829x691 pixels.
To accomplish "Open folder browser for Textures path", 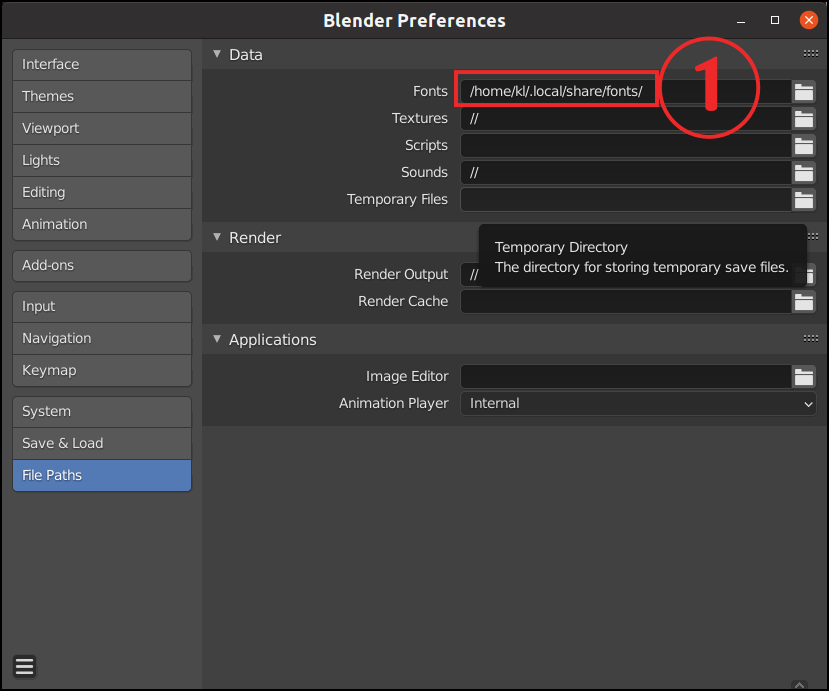I will pos(804,119).
